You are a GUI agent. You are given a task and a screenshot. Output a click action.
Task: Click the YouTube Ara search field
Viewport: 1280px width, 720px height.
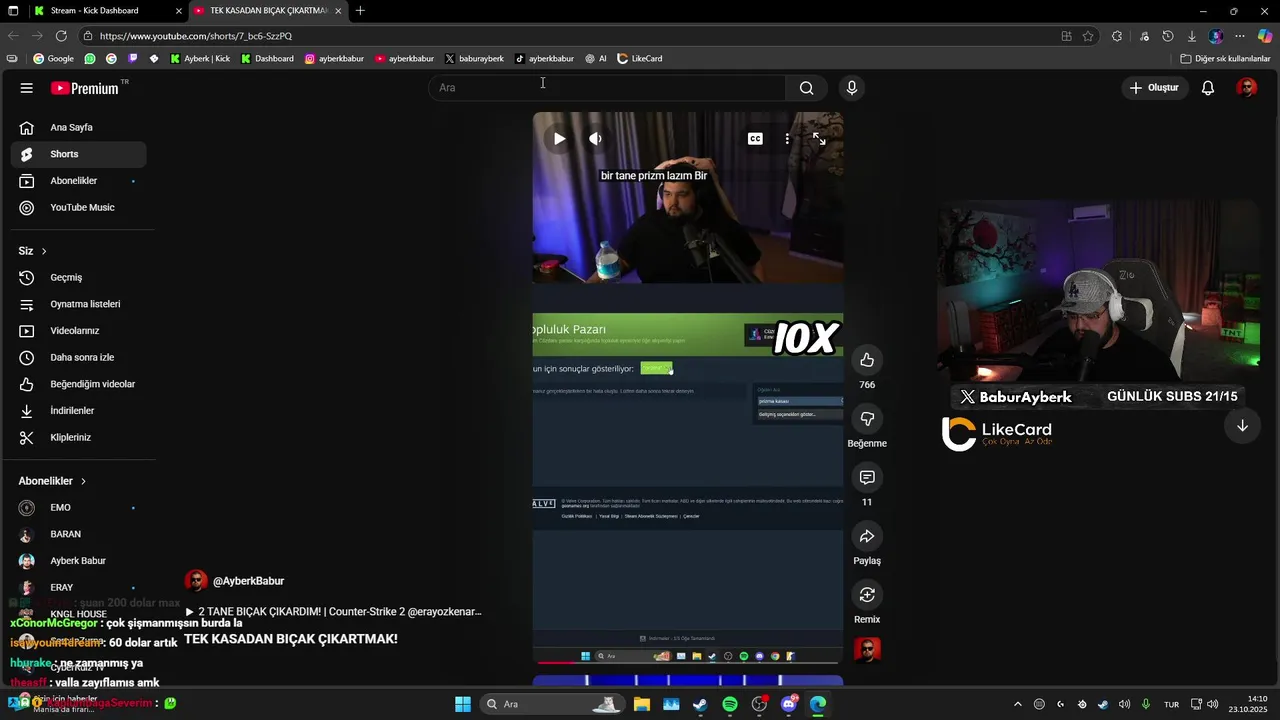[607, 88]
